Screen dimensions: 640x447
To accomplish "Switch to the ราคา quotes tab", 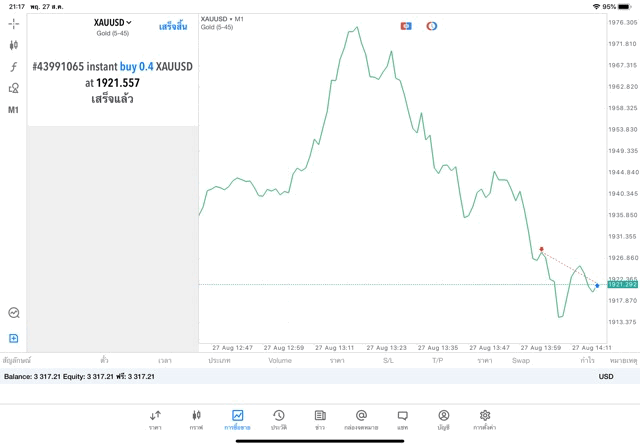I will click(155, 419).
